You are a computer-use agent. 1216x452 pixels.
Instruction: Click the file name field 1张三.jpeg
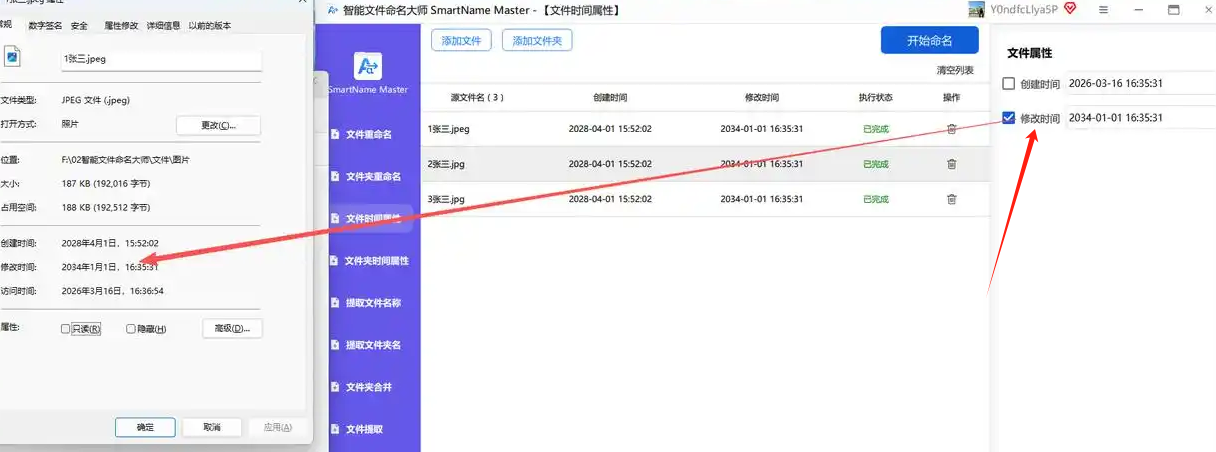point(160,59)
